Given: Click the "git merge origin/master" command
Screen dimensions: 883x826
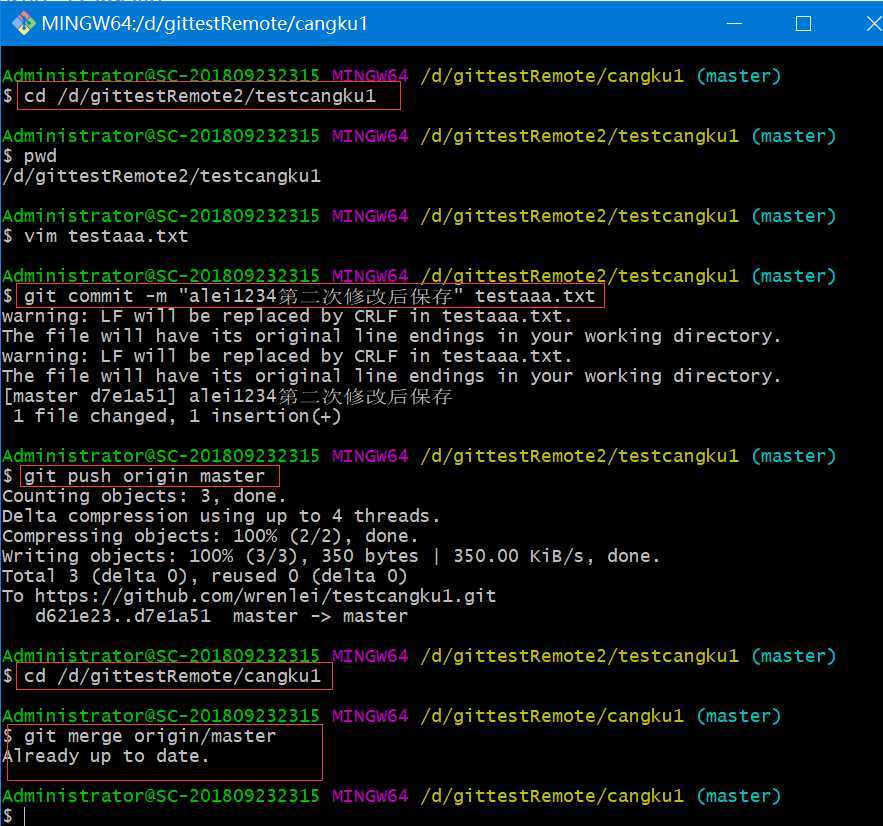Looking at the screenshot, I should tap(150, 736).
